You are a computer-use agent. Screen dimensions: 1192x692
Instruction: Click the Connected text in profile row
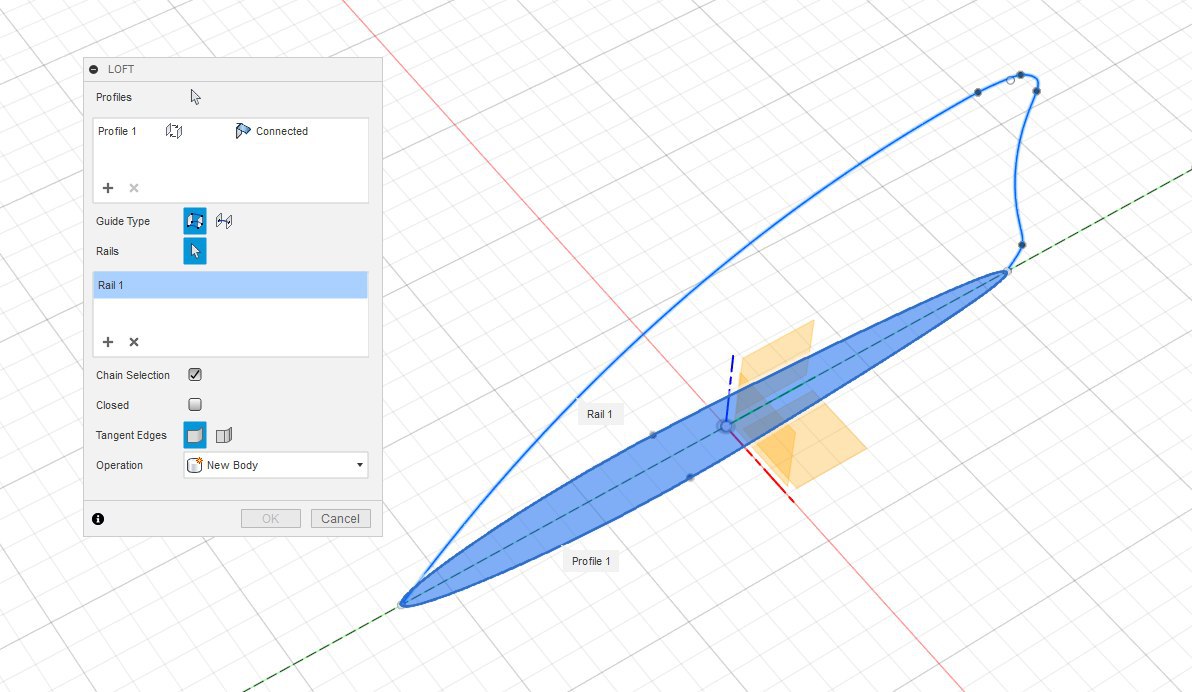[x=282, y=131]
